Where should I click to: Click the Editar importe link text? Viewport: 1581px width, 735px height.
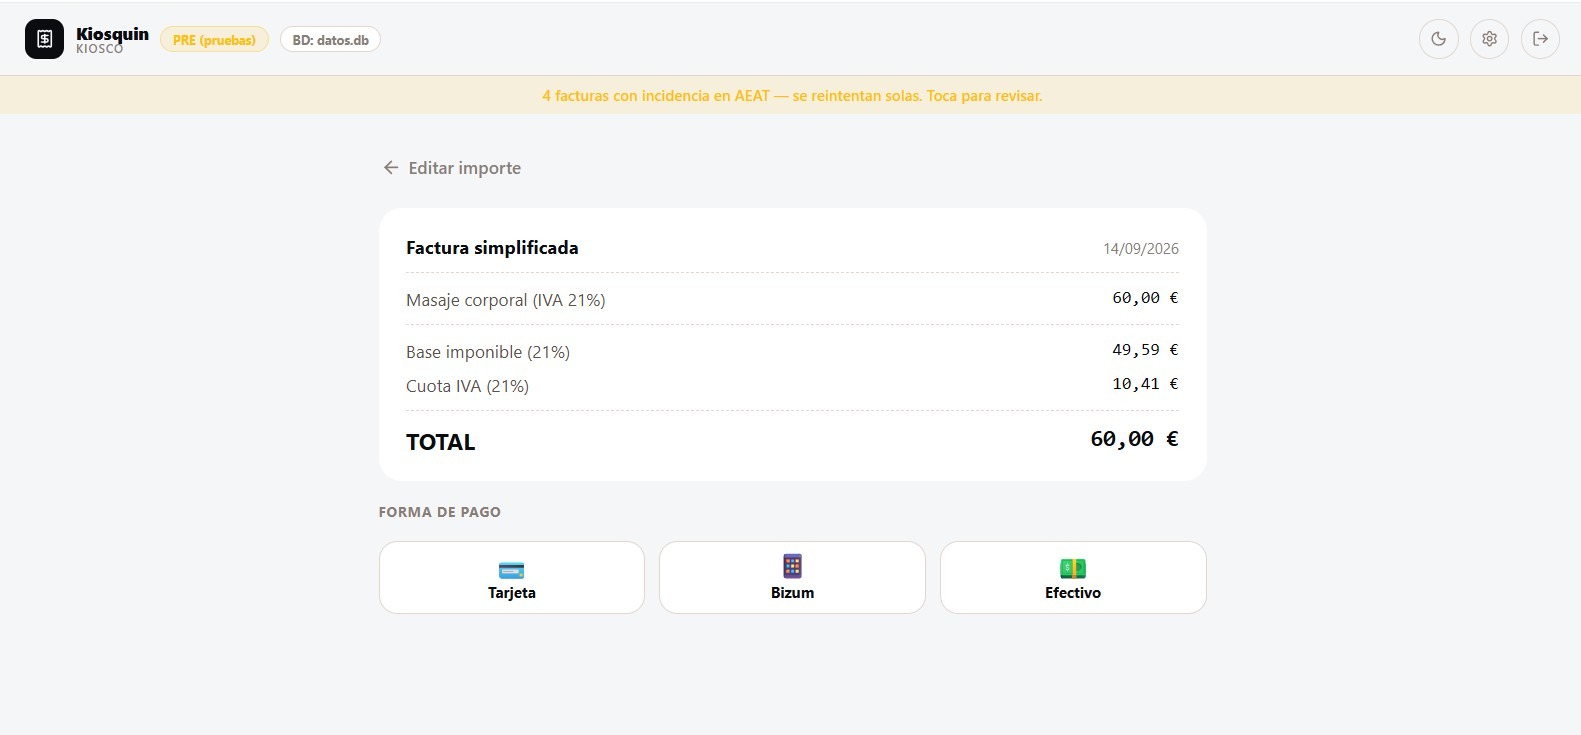click(464, 168)
